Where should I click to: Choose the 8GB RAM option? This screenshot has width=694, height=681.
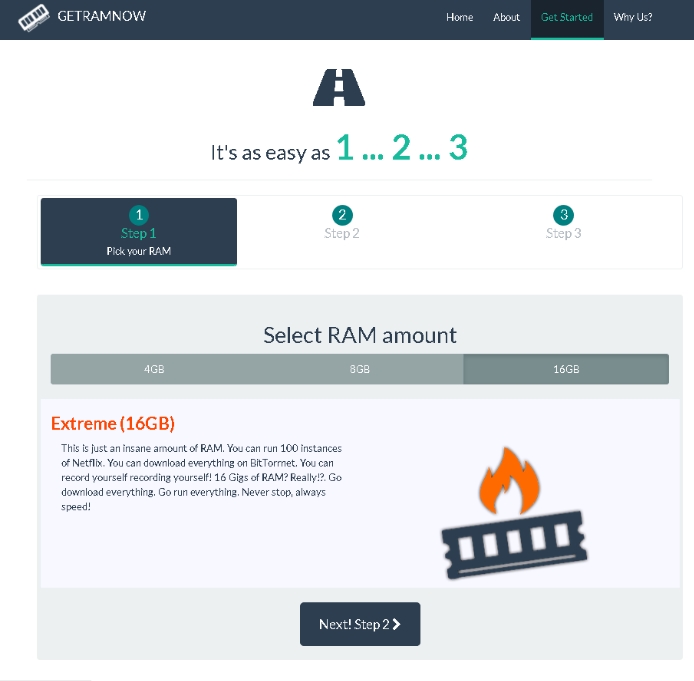point(360,369)
